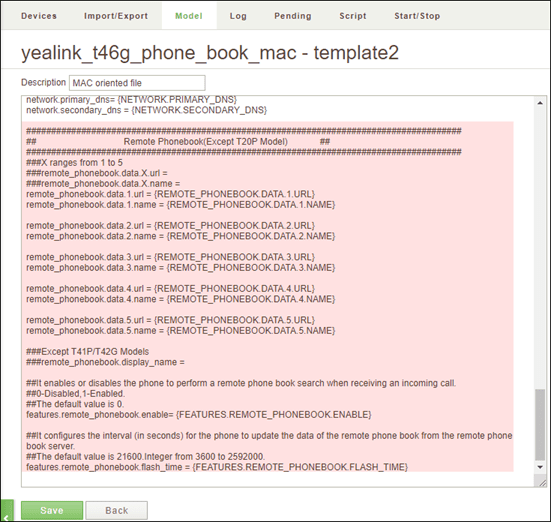Click the Description label

point(43,83)
